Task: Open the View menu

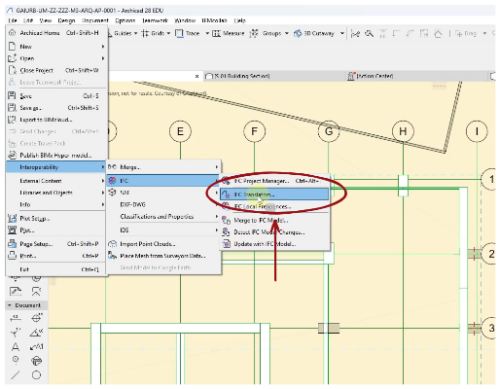Action: (x=46, y=21)
